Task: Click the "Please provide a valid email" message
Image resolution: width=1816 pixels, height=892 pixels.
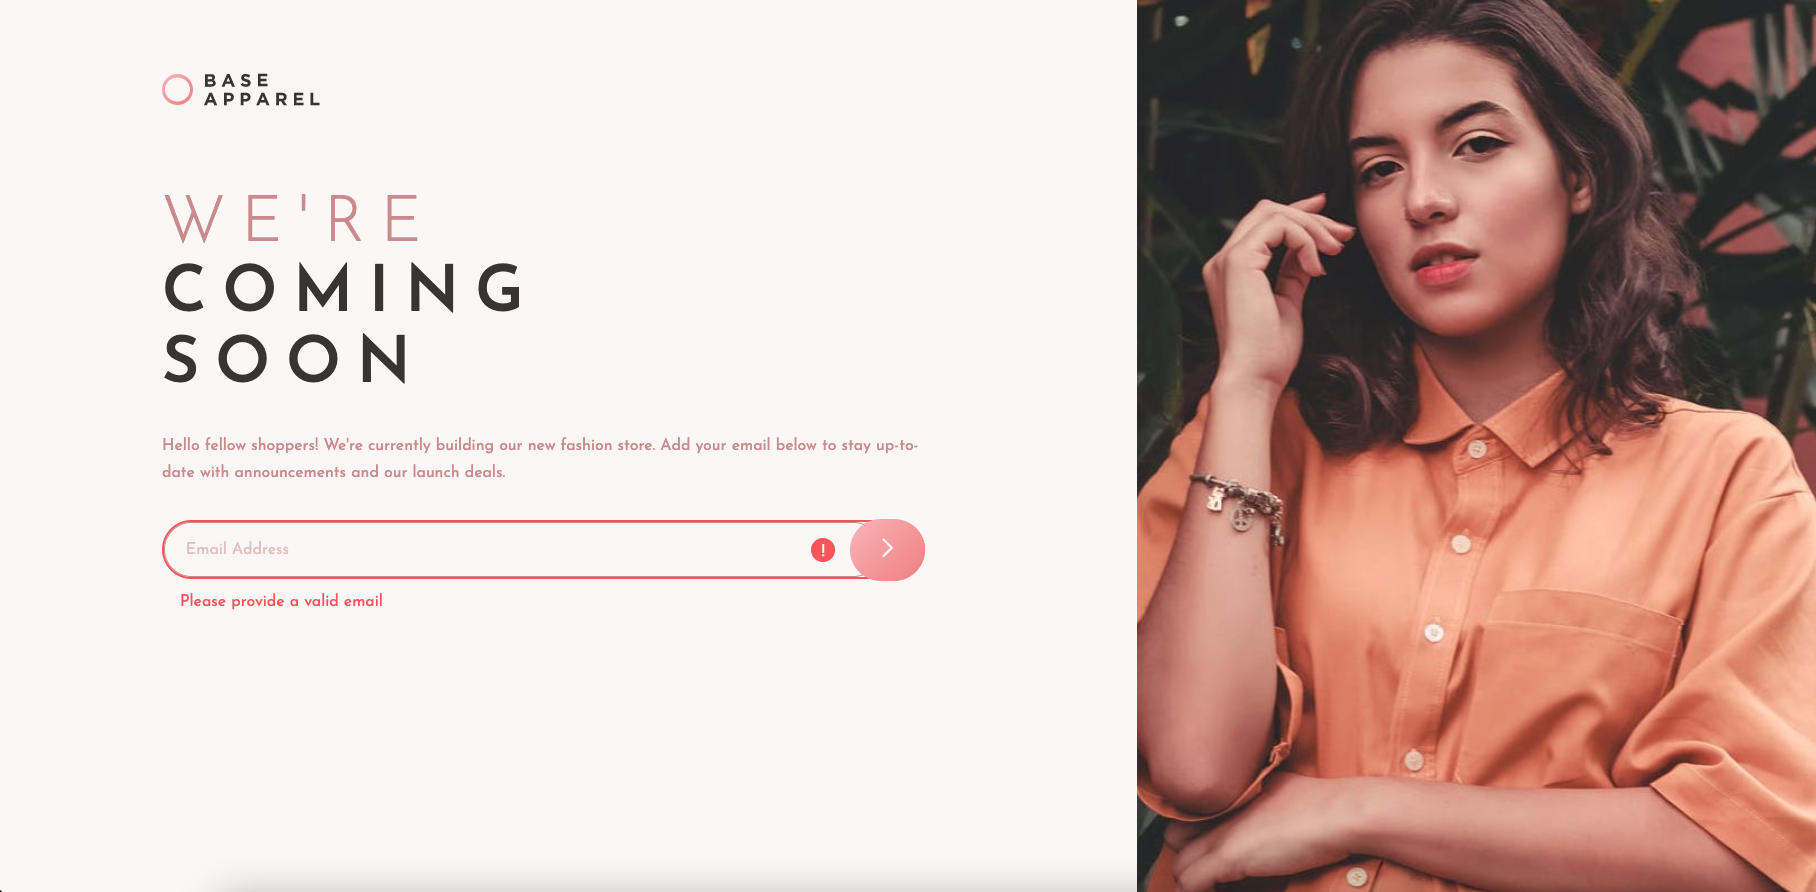Action: (281, 601)
